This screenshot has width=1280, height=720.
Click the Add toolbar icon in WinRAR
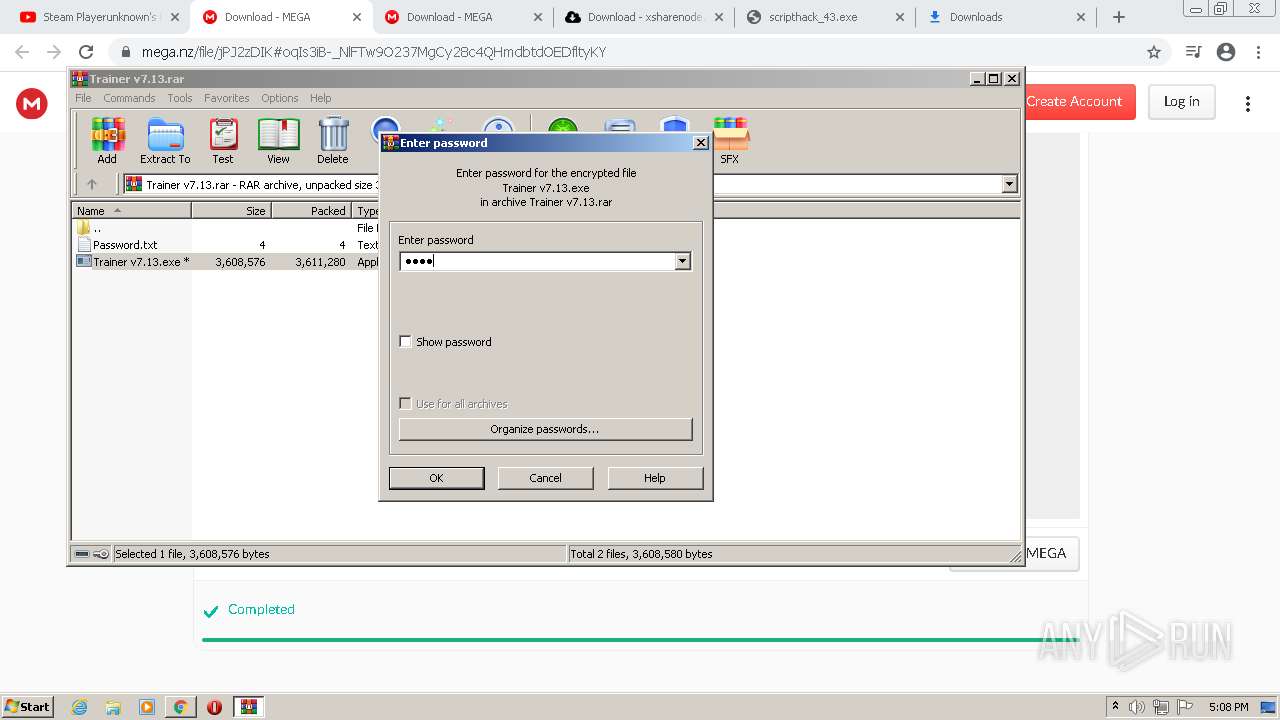click(x=107, y=140)
